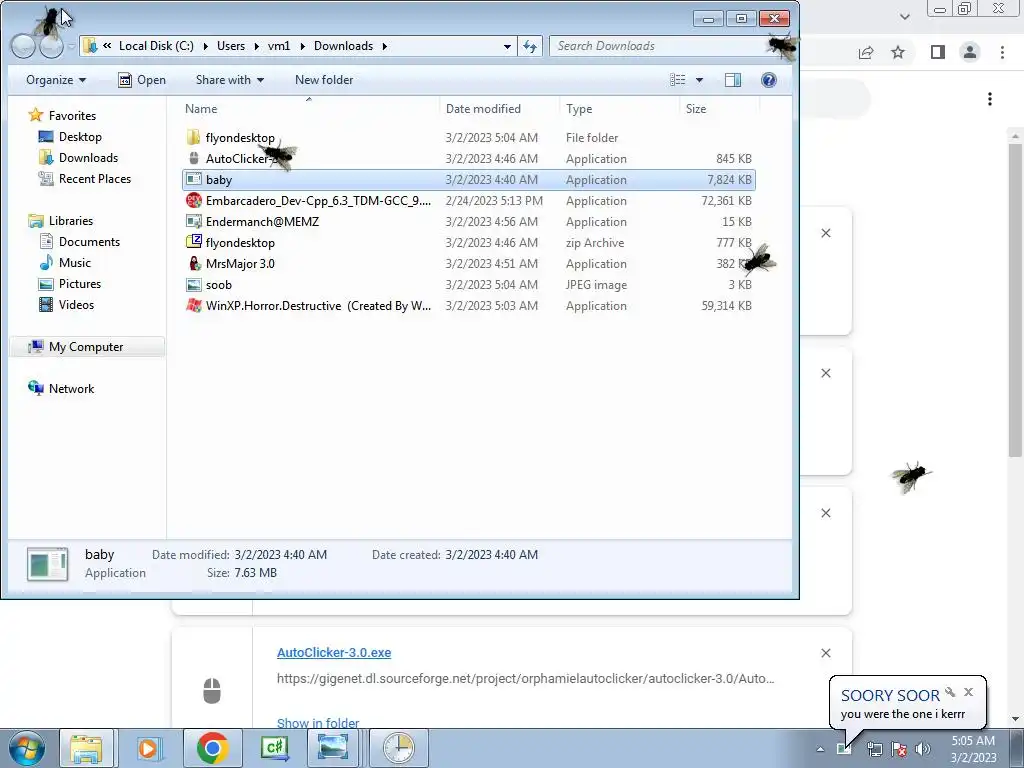
Task: Open AutoClicker-3.0.exe link in Chrome
Action: 334,652
